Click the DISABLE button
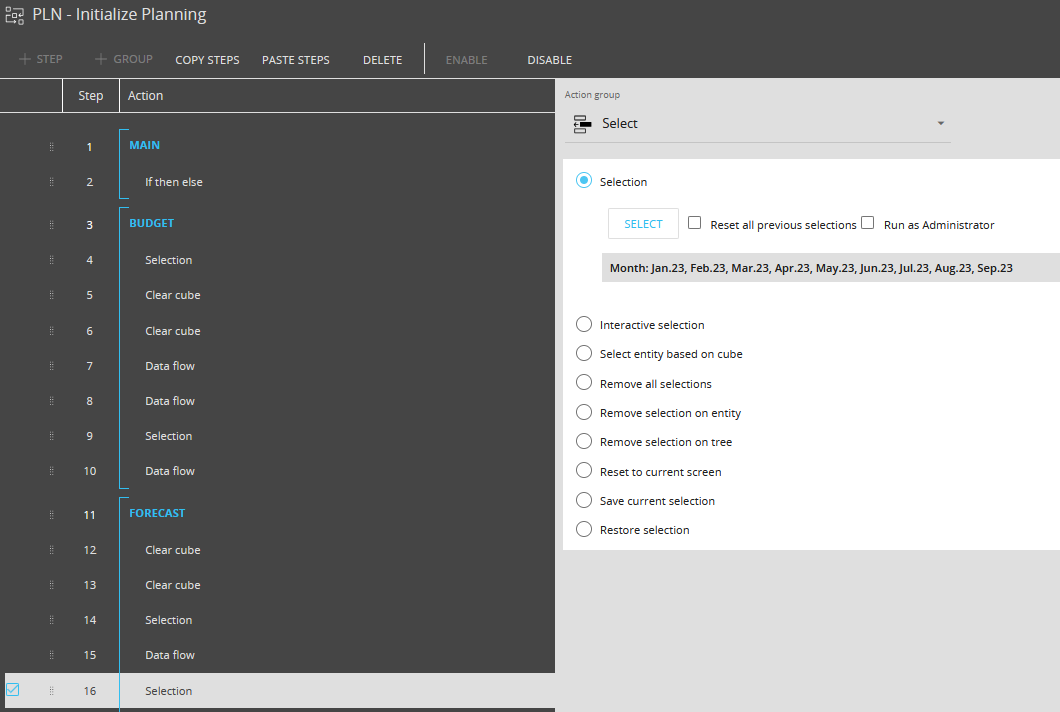This screenshot has height=712, width=1060. tap(550, 60)
